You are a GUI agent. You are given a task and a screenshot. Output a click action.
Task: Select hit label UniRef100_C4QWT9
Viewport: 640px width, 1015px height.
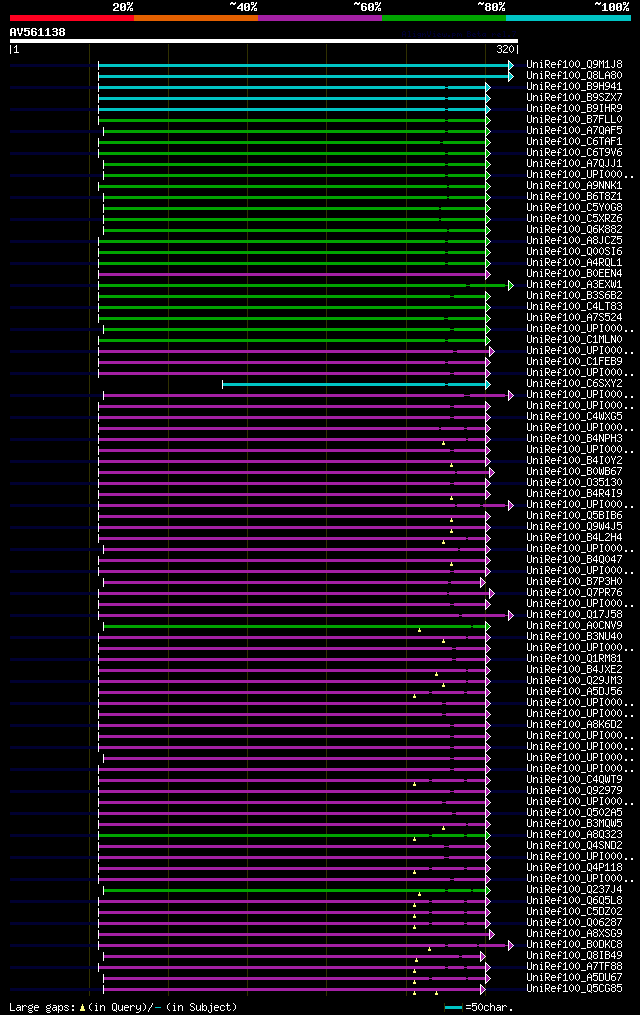574,780
